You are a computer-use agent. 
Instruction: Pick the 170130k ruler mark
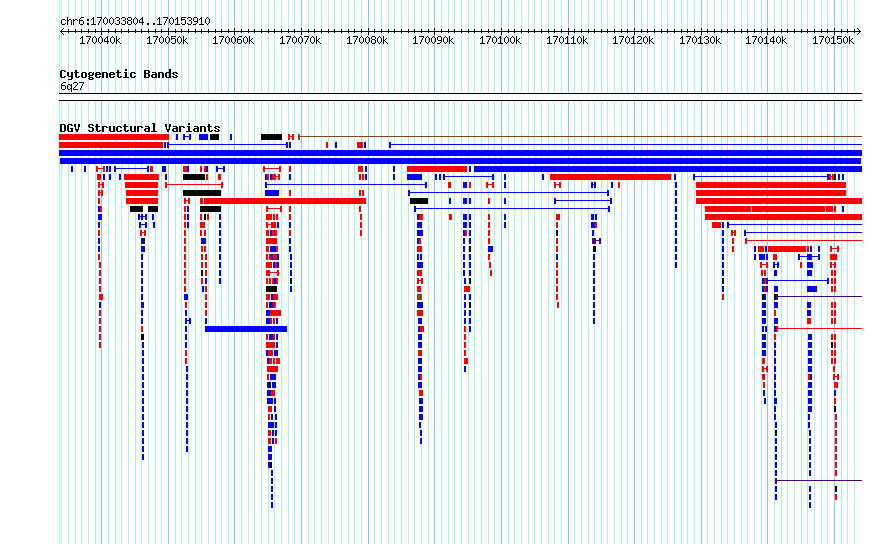[x=700, y=40]
